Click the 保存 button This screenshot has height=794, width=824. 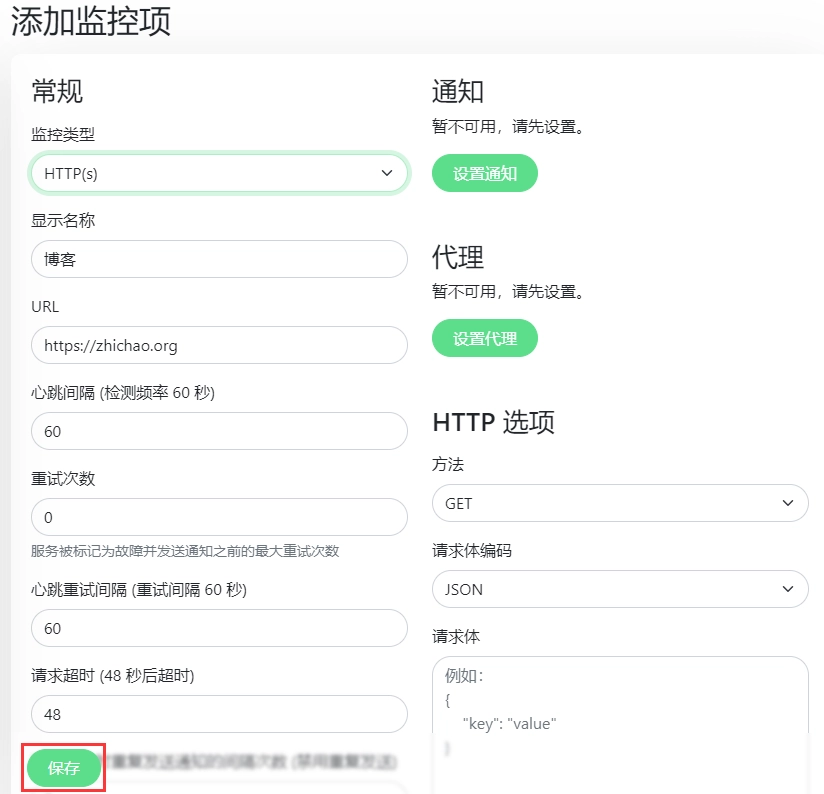(x=64, y=768)
